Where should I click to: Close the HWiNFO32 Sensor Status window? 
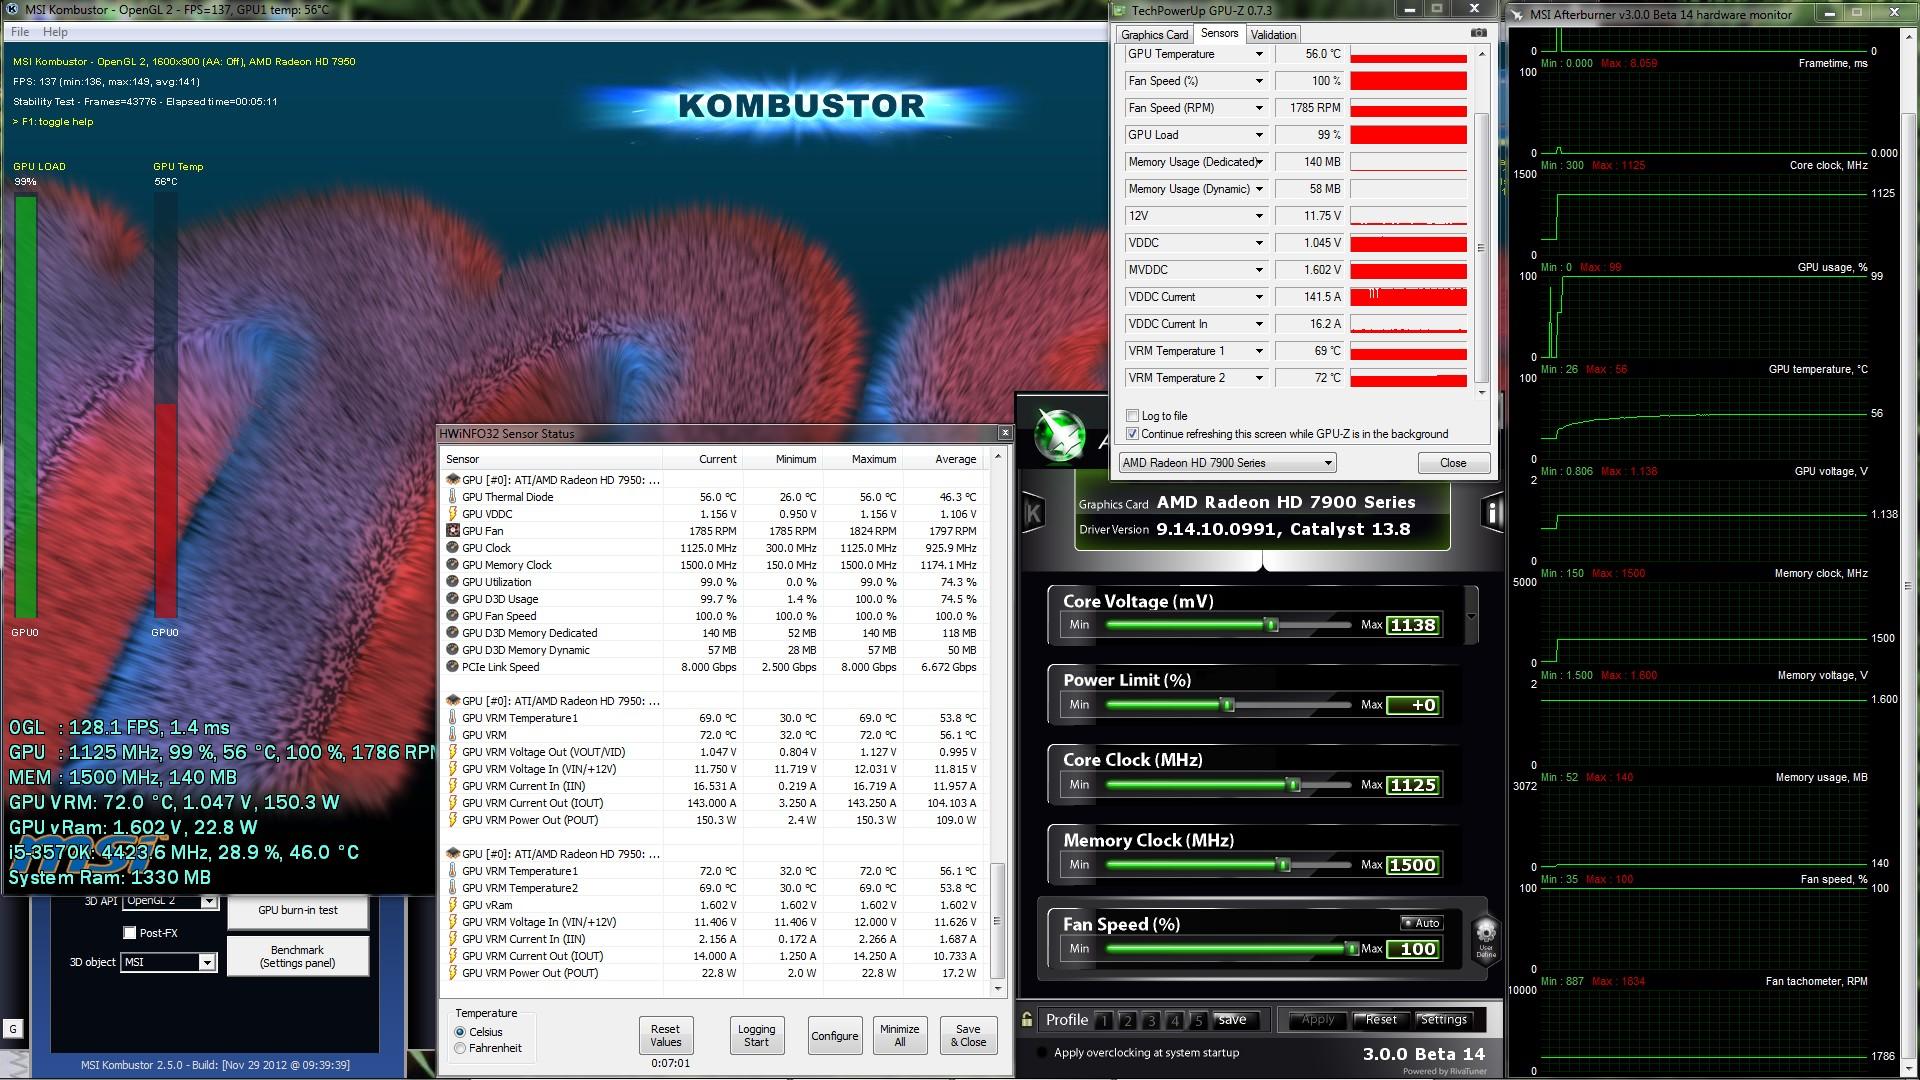pos(1005,433)
